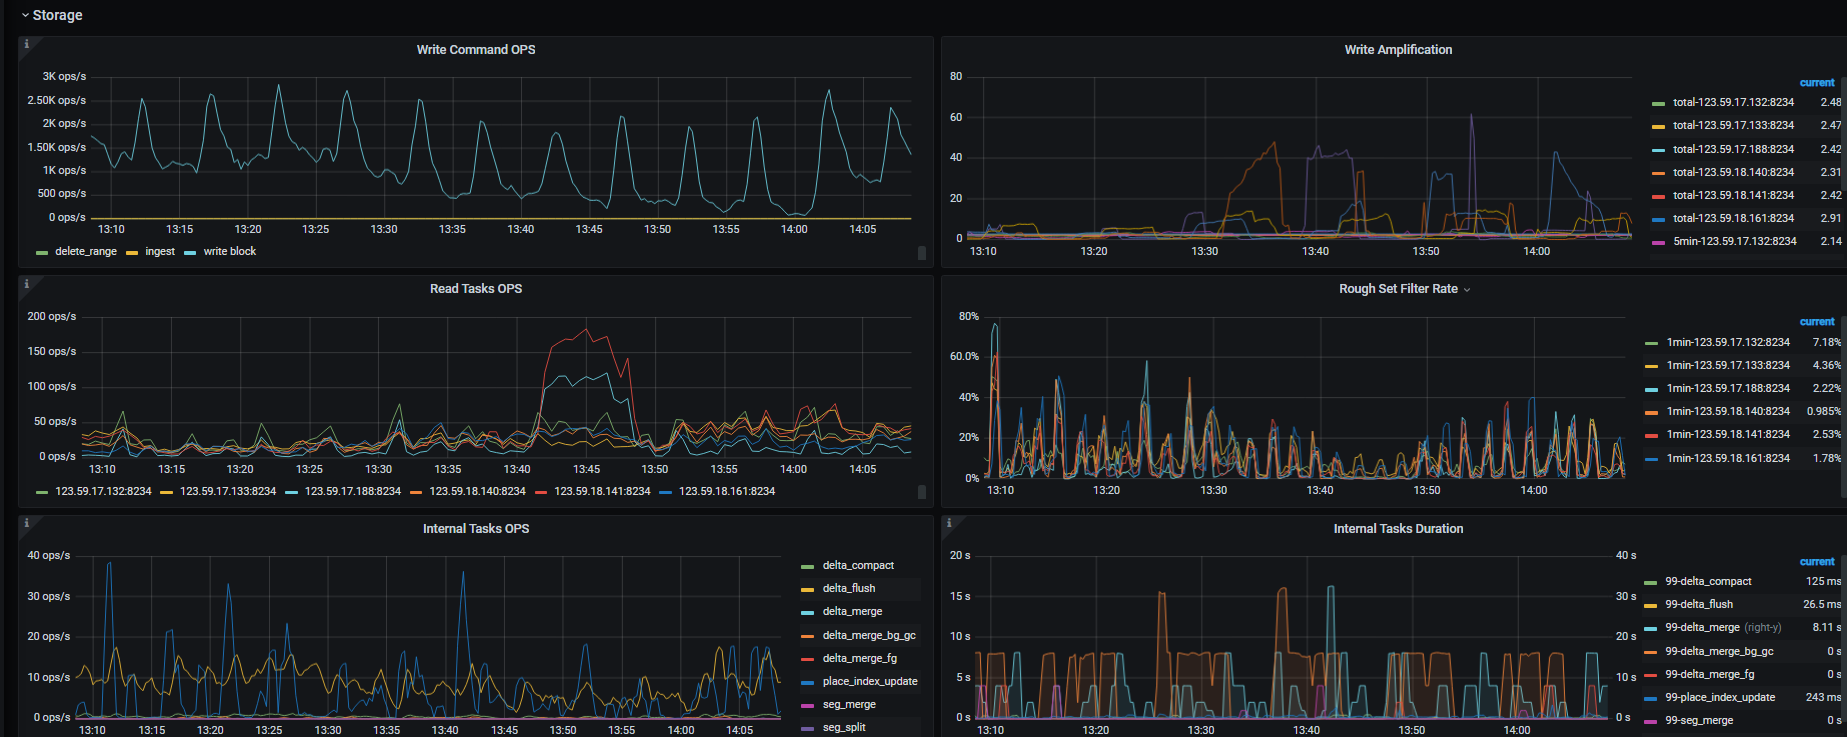This screenshot has width=1847, height=737.
Task: Click the ingest legend color swatch
Action: pos(132,253)
